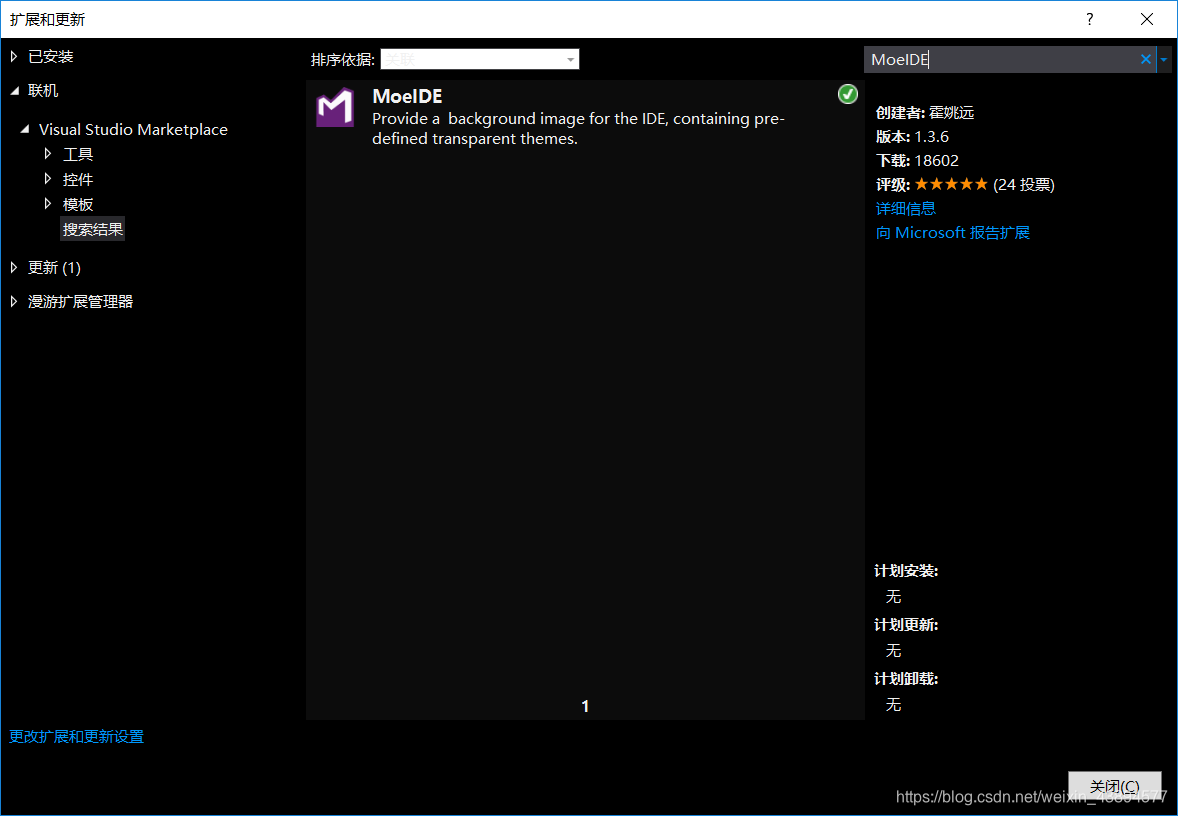The width and height of the screenshot is (1178, 816).
Task: Click the 关闭(C) button
Action: pyautogui.click(x=1115, y=786)
